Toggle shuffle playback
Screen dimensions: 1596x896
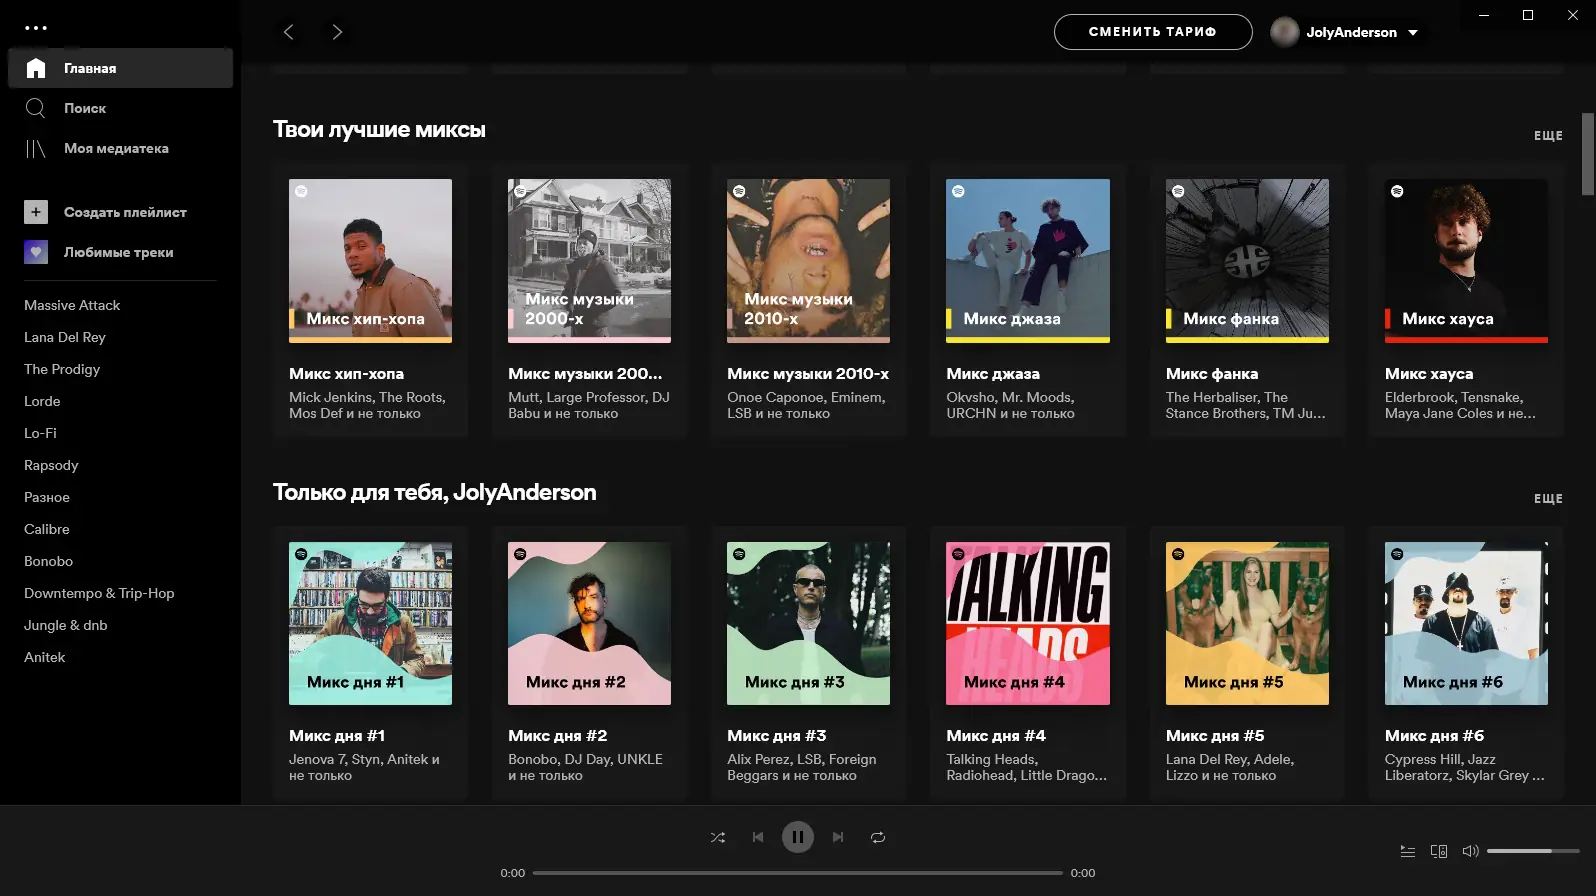point(718,837)
